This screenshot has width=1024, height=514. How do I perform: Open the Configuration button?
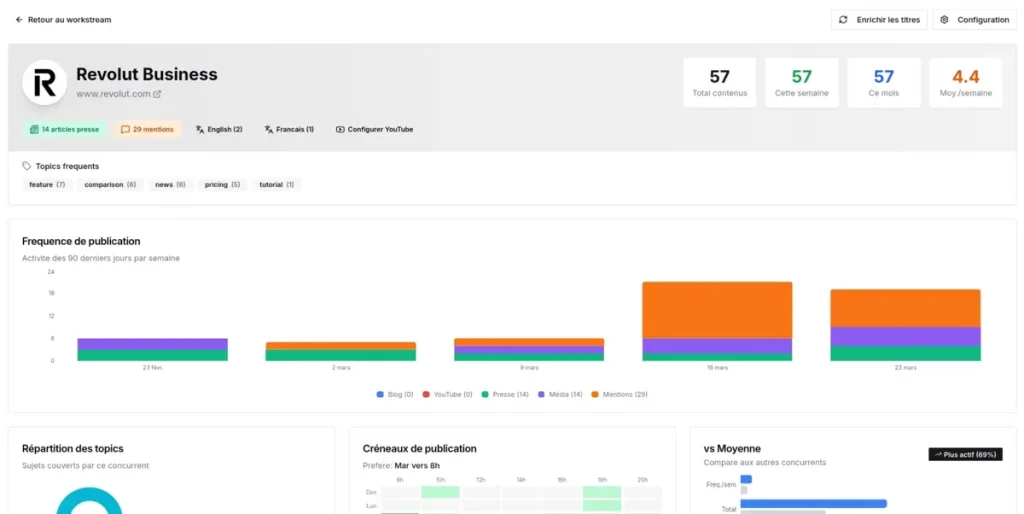pos(974,20)
